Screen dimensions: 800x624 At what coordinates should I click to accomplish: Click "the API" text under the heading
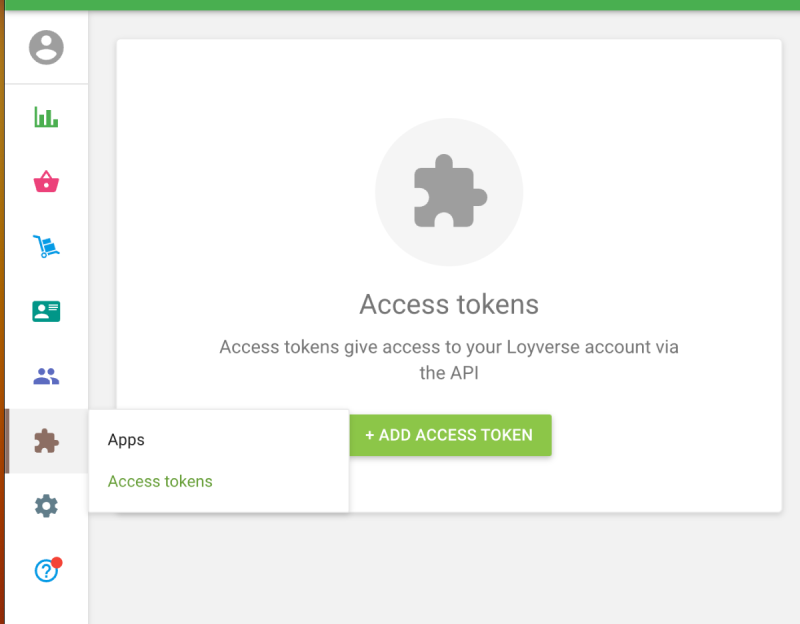click(448, 373)
